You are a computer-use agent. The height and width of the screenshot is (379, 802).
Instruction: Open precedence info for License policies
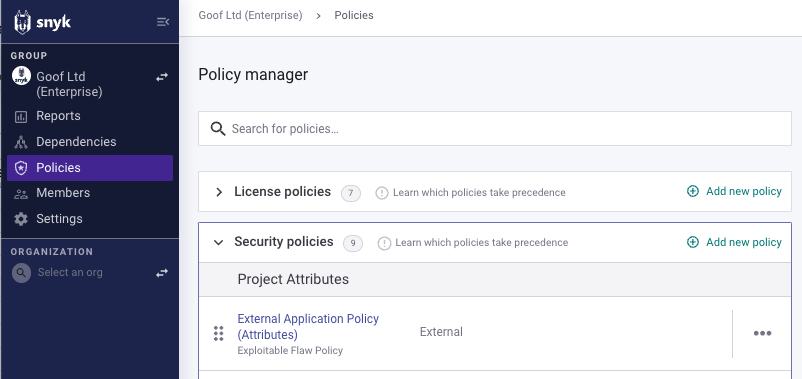click(x=479, y=193)
